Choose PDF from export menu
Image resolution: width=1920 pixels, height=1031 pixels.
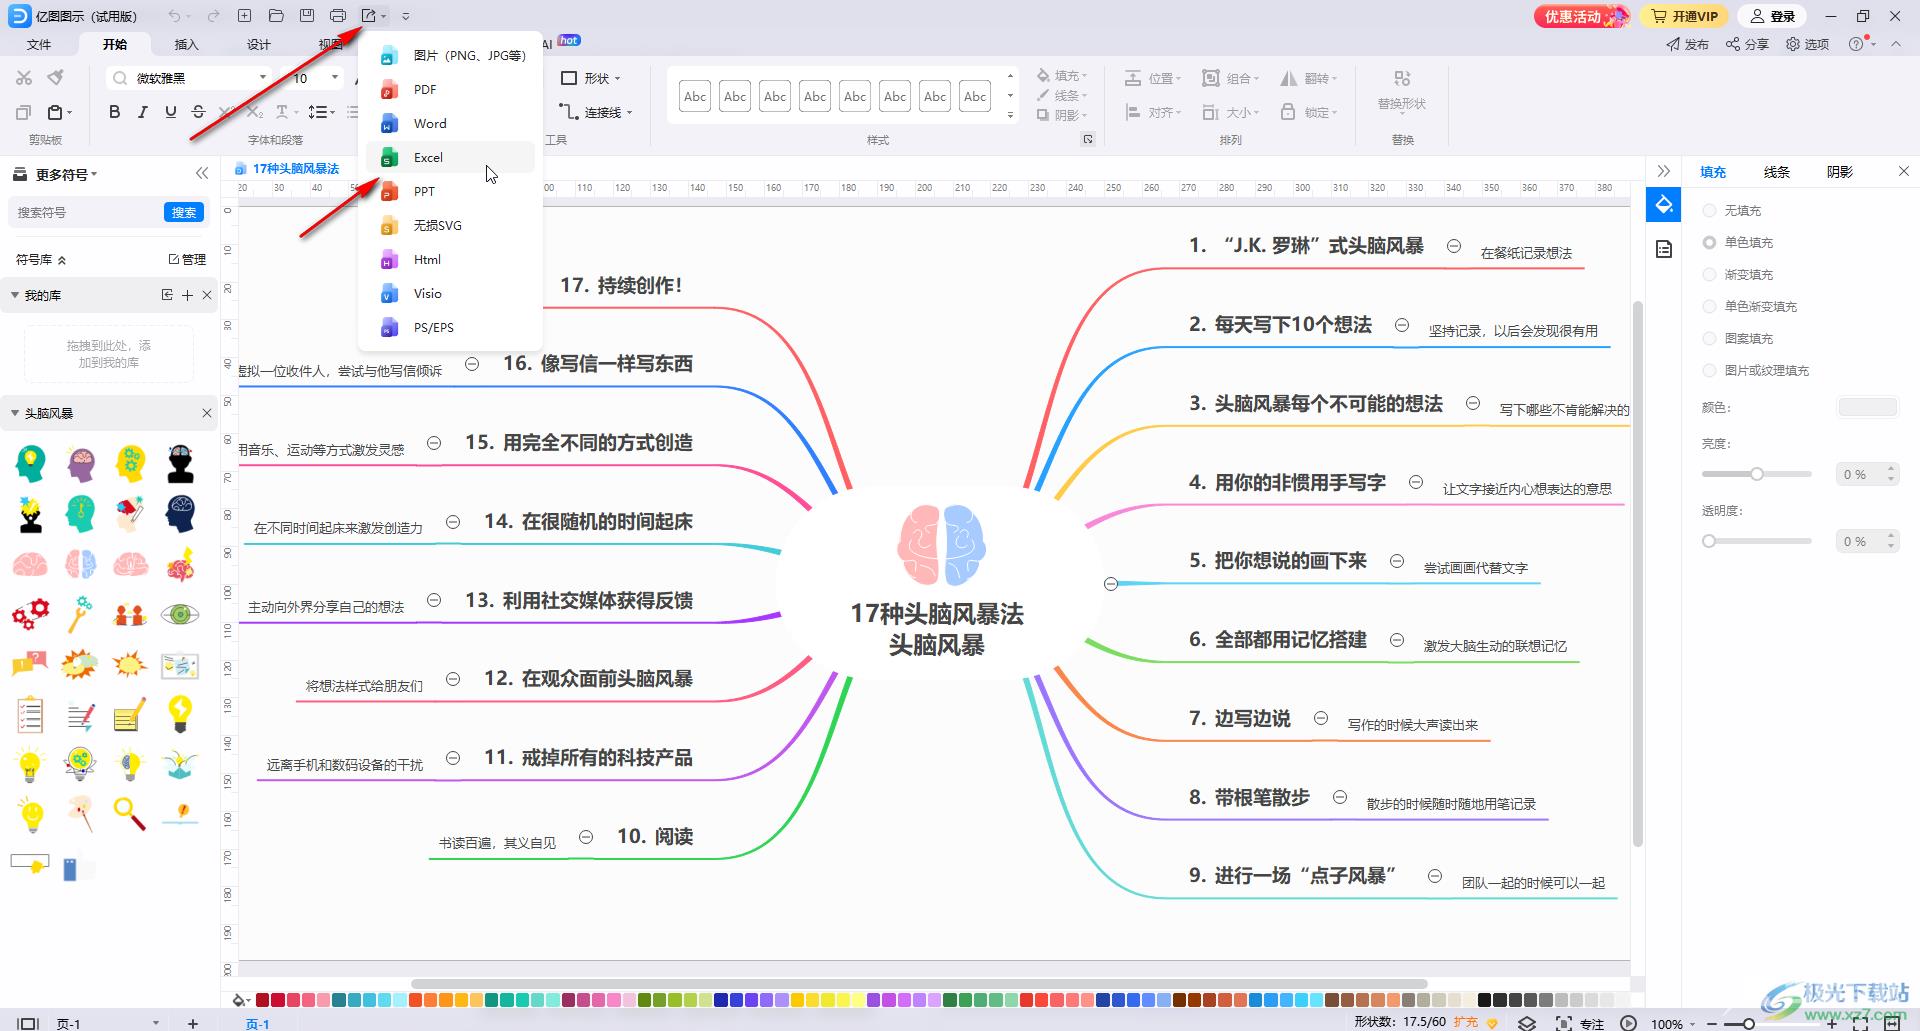click(450, 89)
